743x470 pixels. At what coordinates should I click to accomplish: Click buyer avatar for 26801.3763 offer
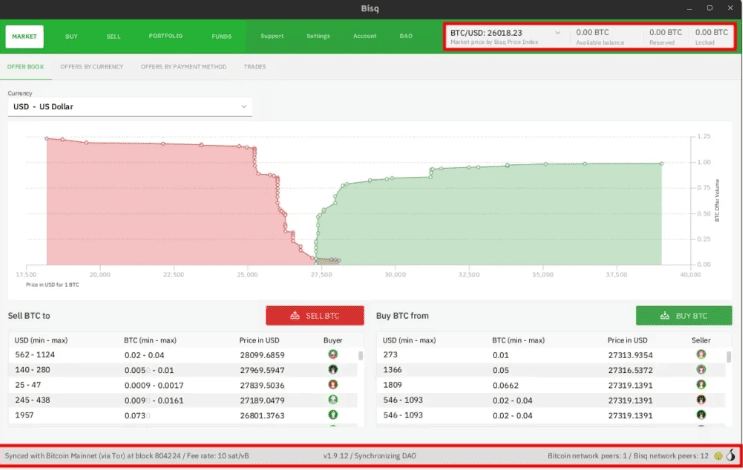[333, 415]
